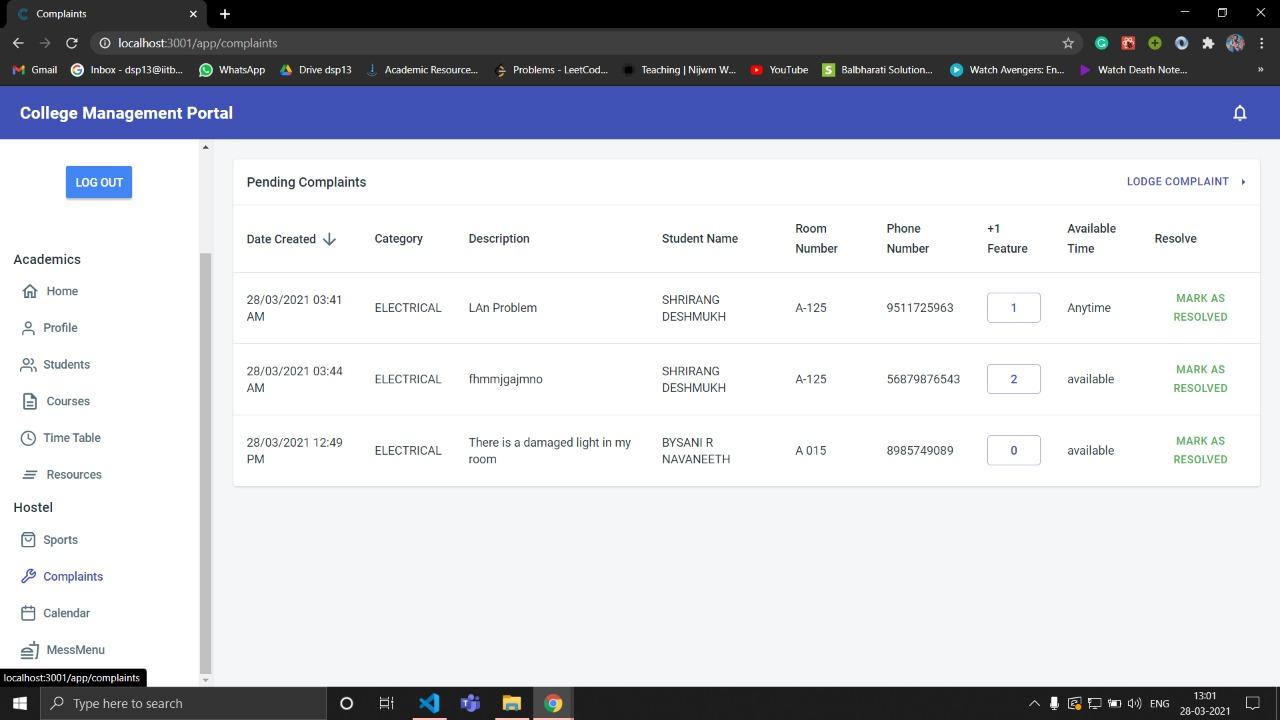Click the volume speaker tray icon
Viewport: 1280px width, 720px height.
tap(1134, 703)
